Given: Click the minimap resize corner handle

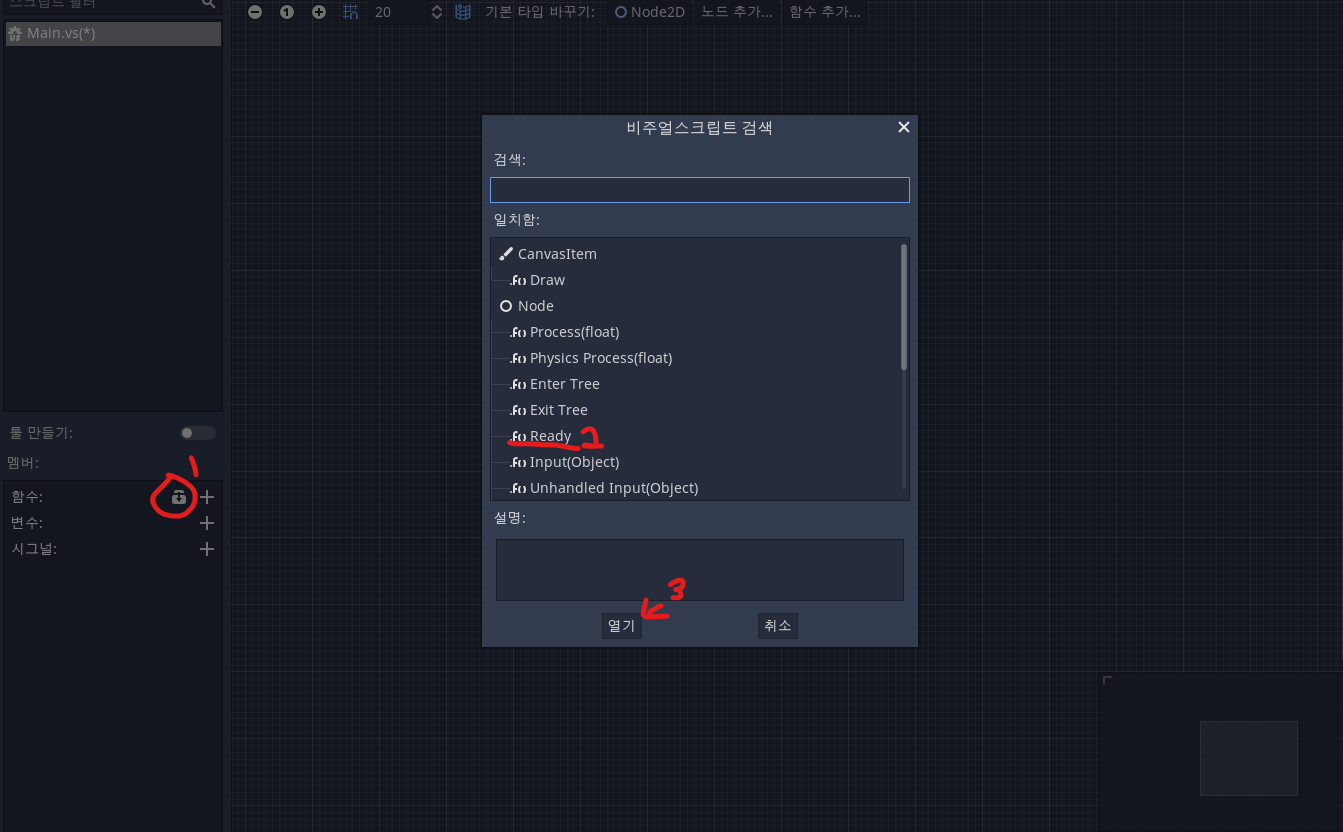Looking at the screenshot, I should [1107, 681].
